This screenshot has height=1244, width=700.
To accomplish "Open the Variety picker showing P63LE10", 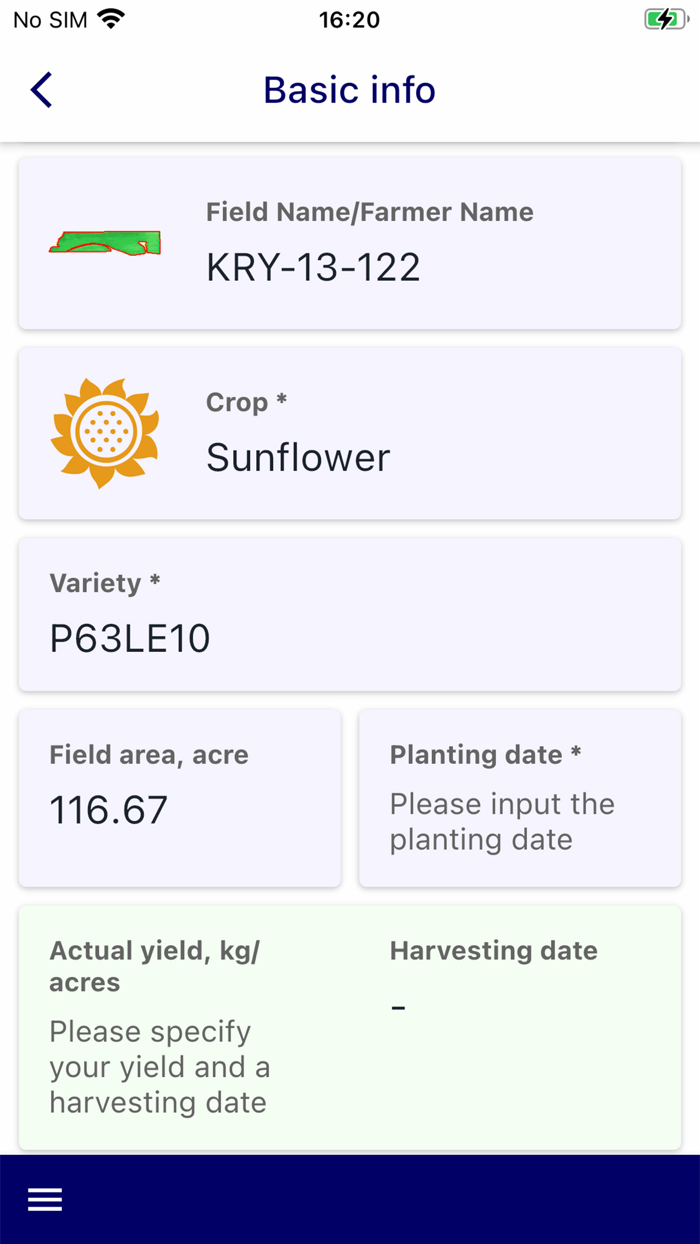I will 349,614.
